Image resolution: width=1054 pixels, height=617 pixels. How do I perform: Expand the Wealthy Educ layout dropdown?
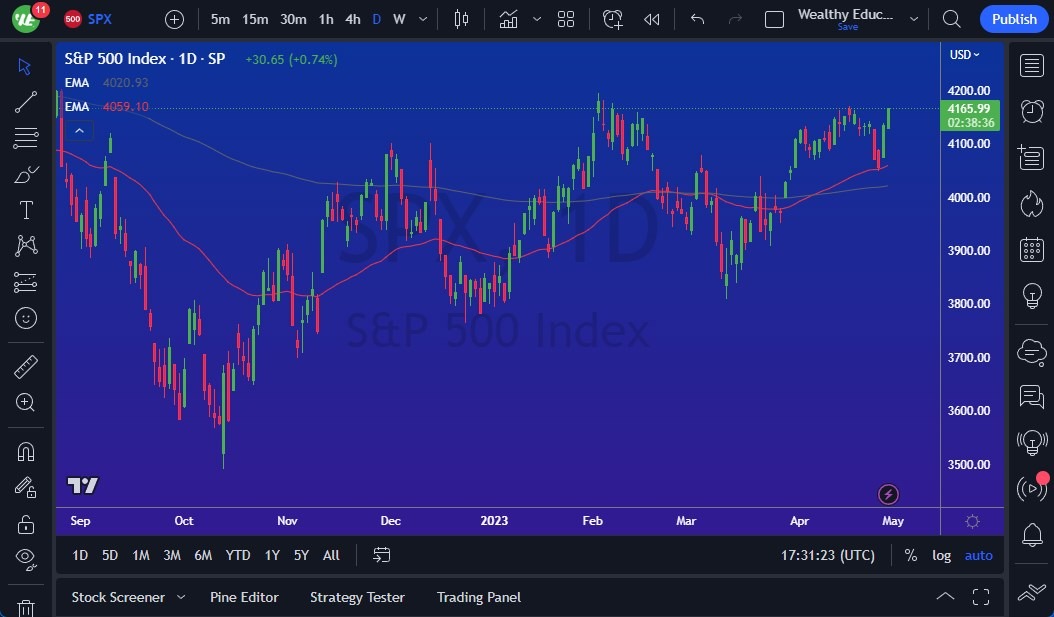(914, 19)
